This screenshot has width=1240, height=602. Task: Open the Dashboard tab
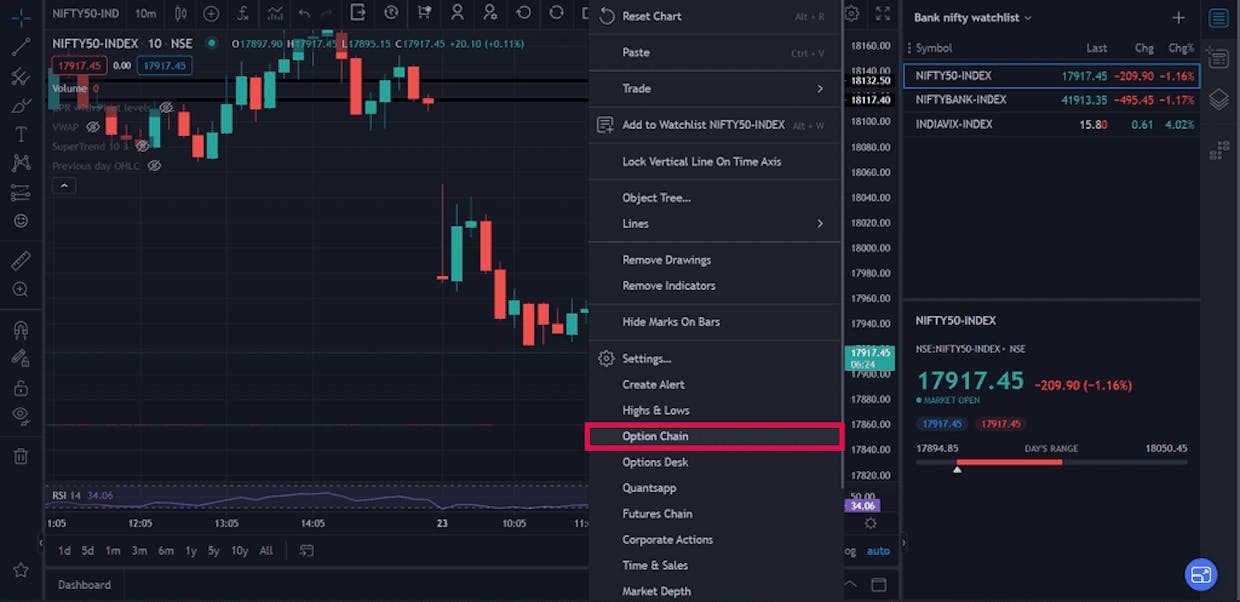point(84,585)
